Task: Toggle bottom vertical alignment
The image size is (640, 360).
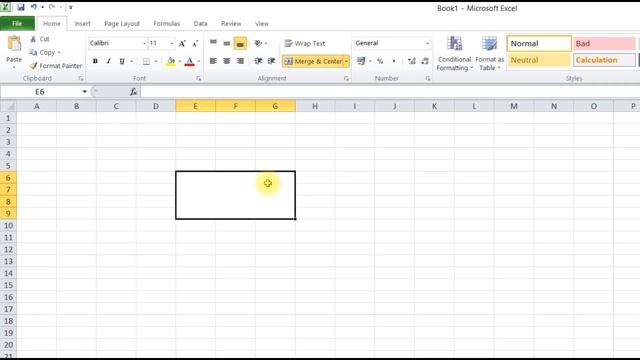Action: coord(240,43)
